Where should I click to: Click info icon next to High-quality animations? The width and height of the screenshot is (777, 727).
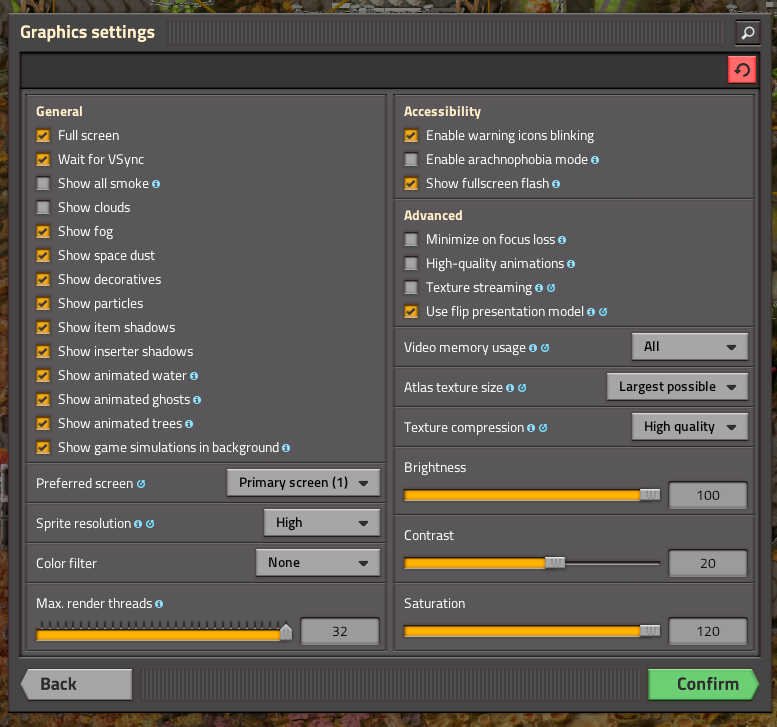pyautogui.click(x=571, y=264)
